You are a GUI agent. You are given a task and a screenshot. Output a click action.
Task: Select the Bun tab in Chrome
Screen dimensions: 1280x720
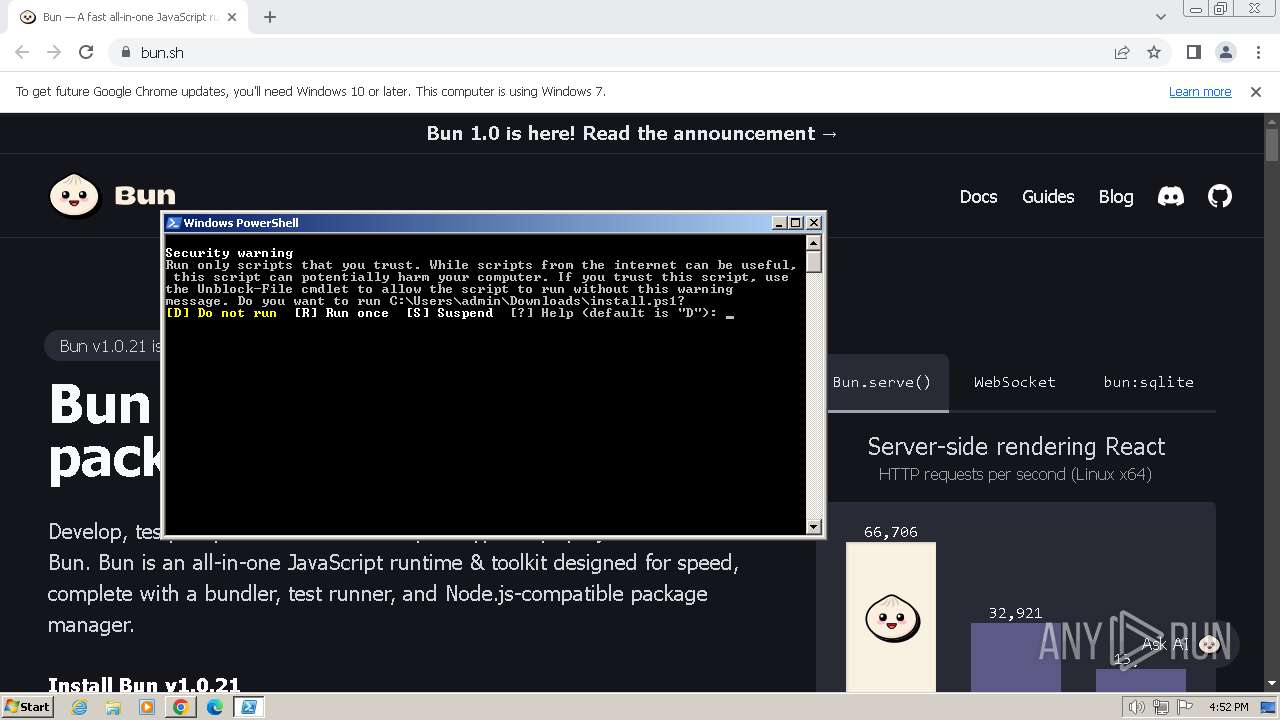pos(128,17)
